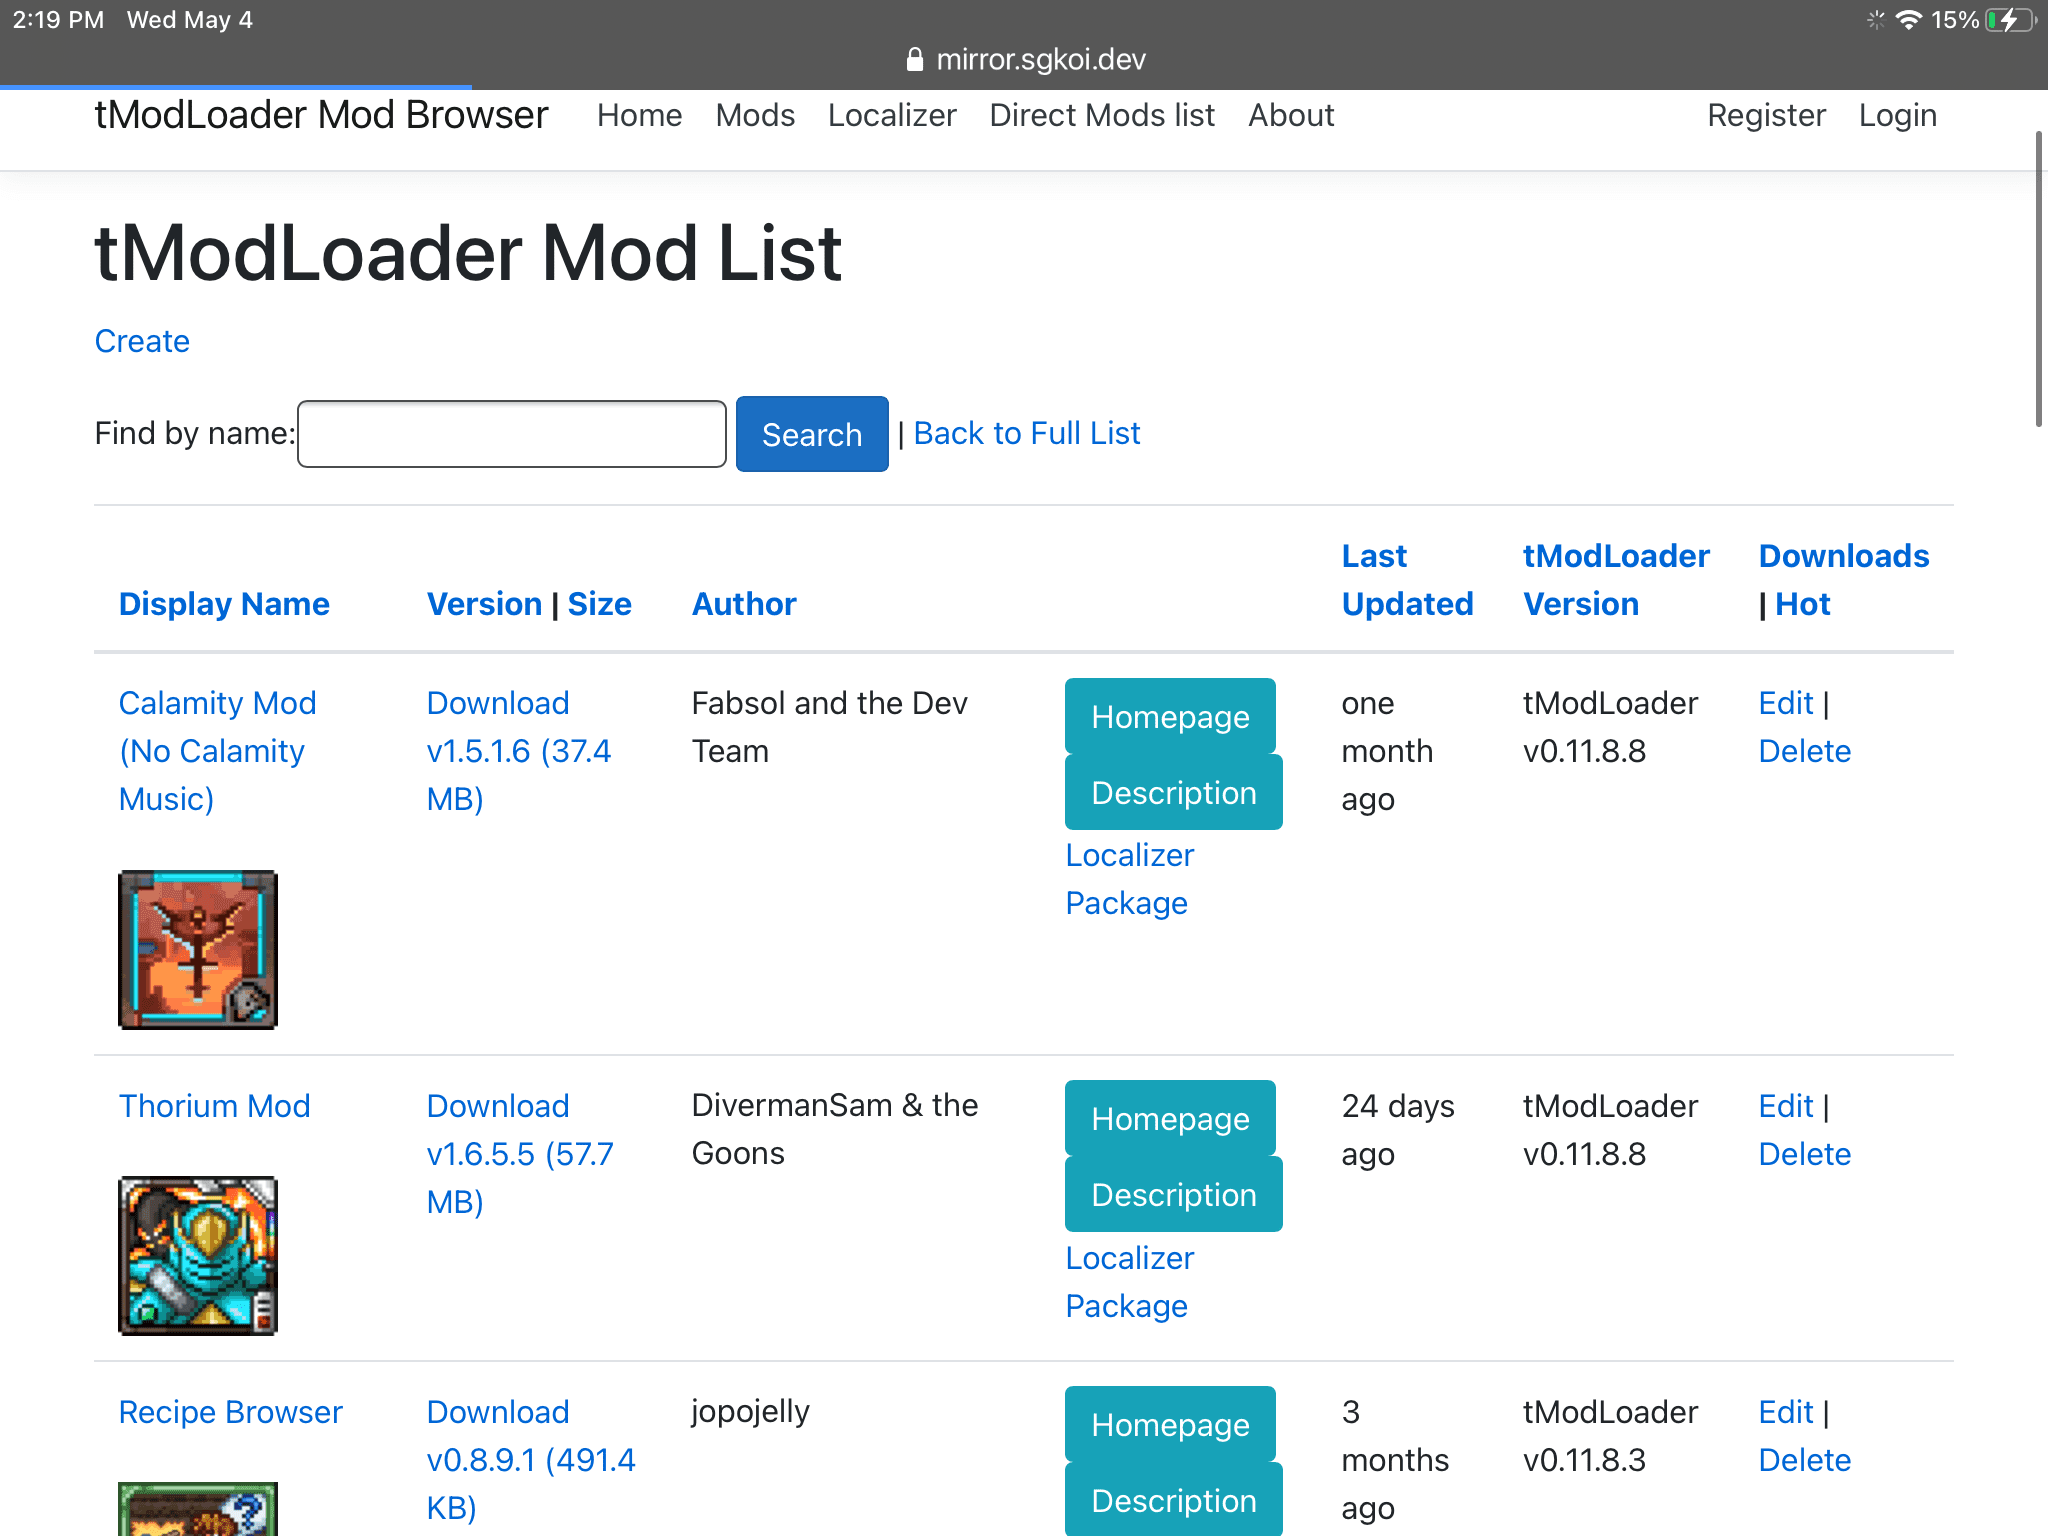Delete the Recipe Browser entry
The height and width of the screenshot is (1536, 2048).
coord(1805,1460)
